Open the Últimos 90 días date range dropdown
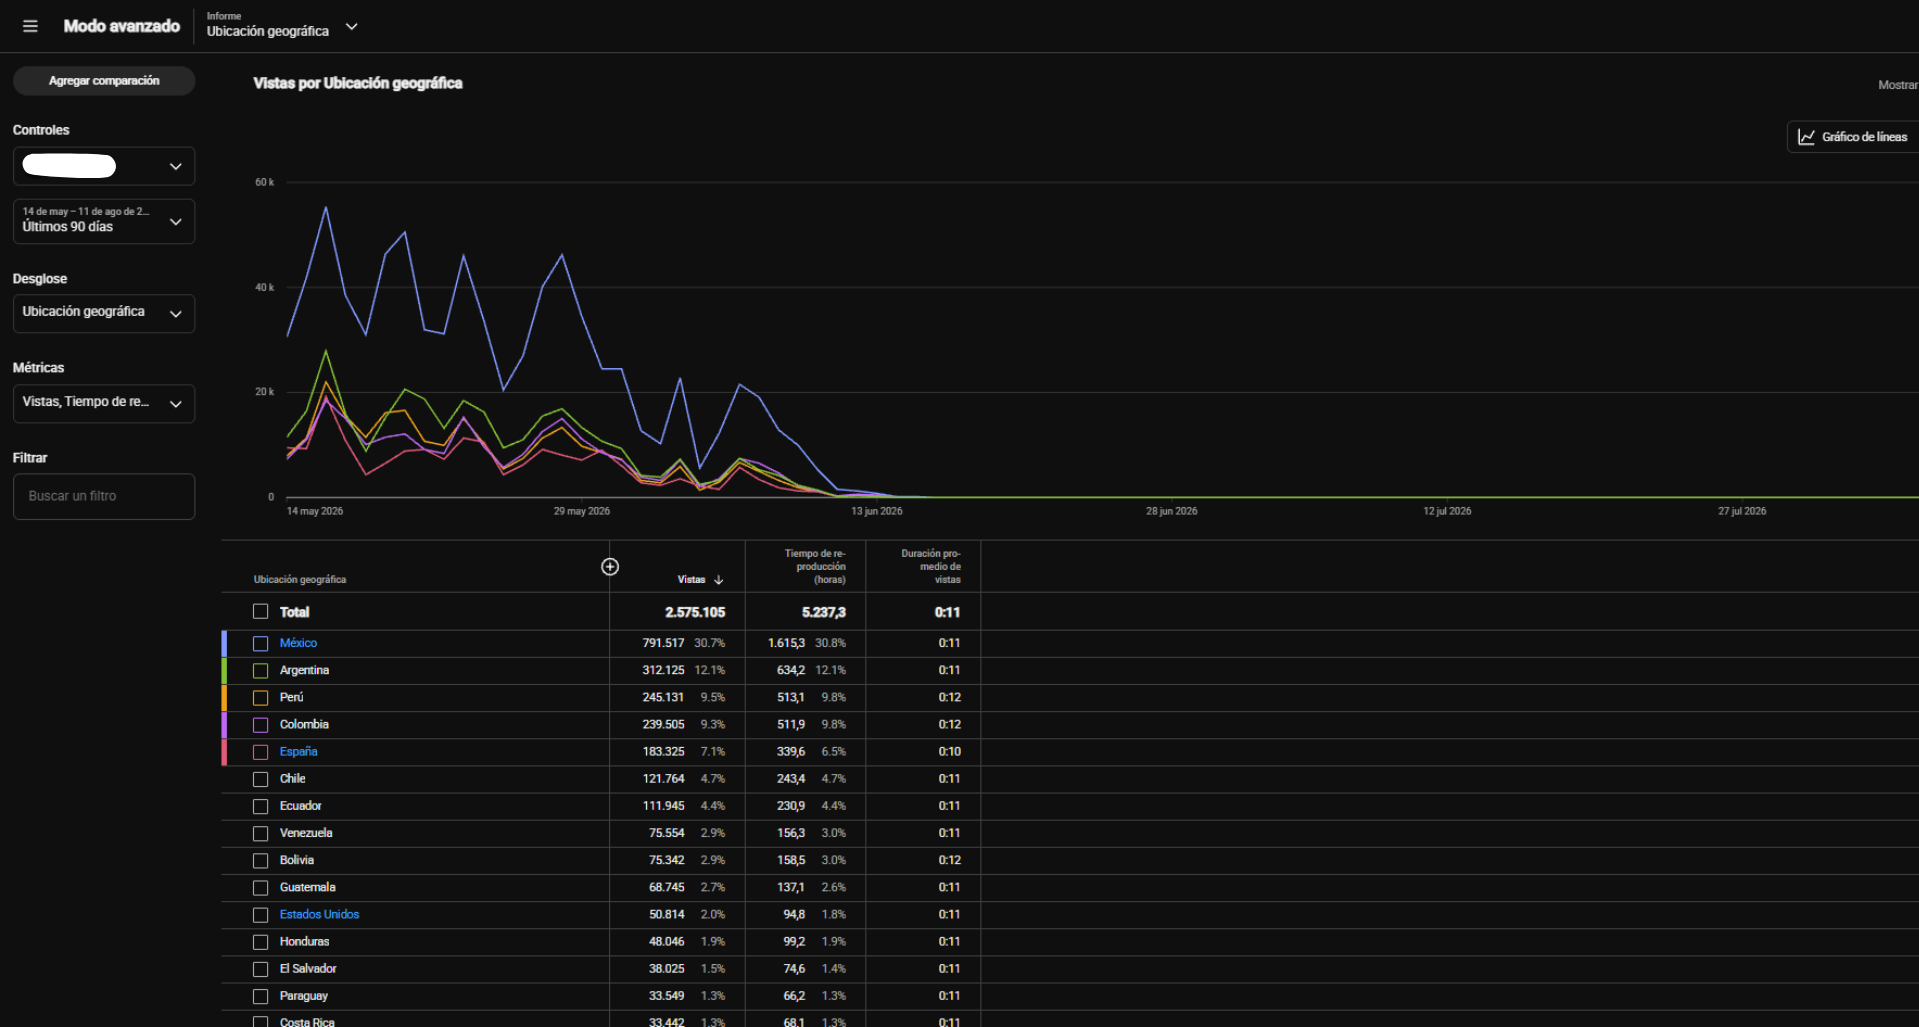Image resolution: width=1919 pixels, height=1027 pixels. pos(104,221)
